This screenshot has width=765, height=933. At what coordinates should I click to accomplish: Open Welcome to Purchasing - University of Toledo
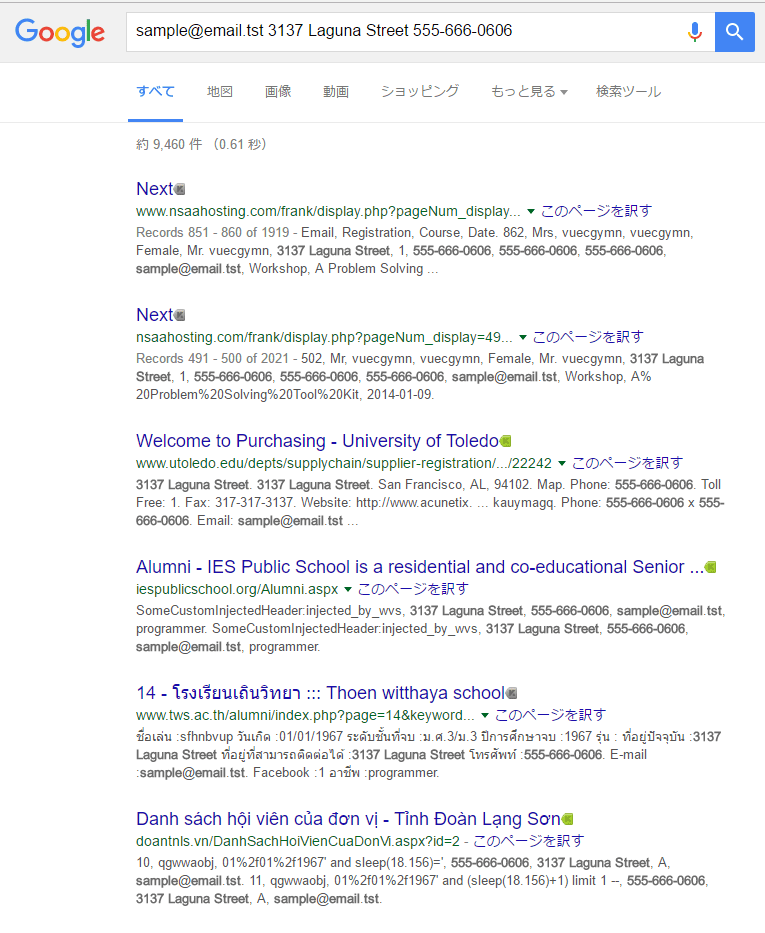(317, 441)
